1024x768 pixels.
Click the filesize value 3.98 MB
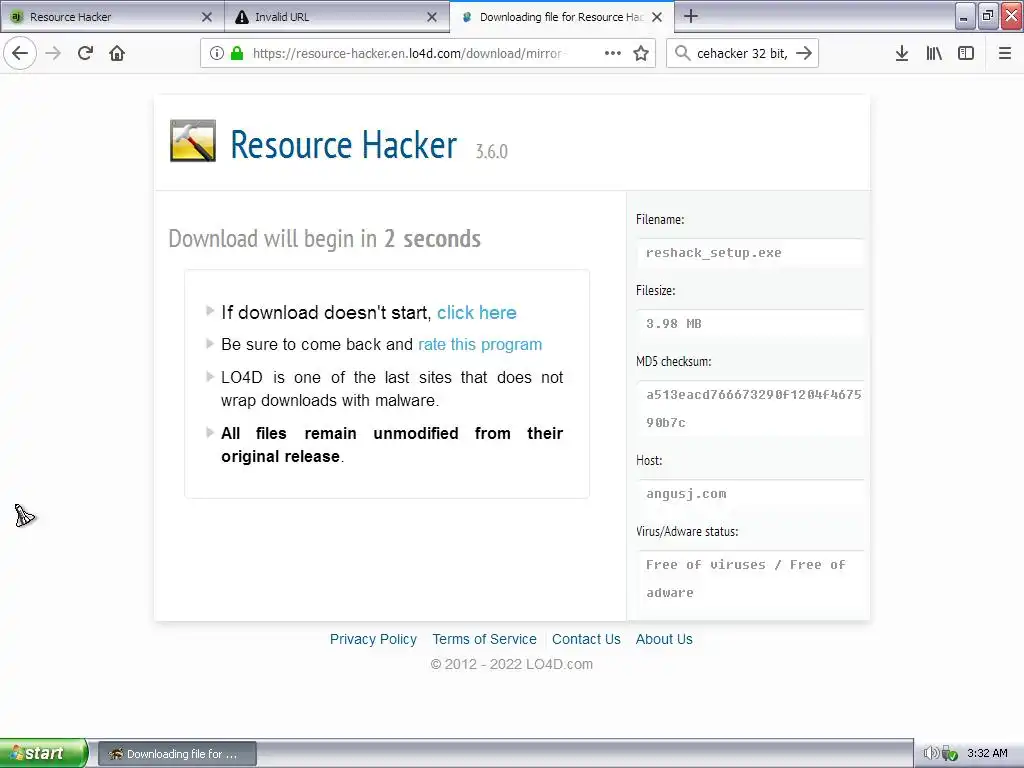[673, 324]
